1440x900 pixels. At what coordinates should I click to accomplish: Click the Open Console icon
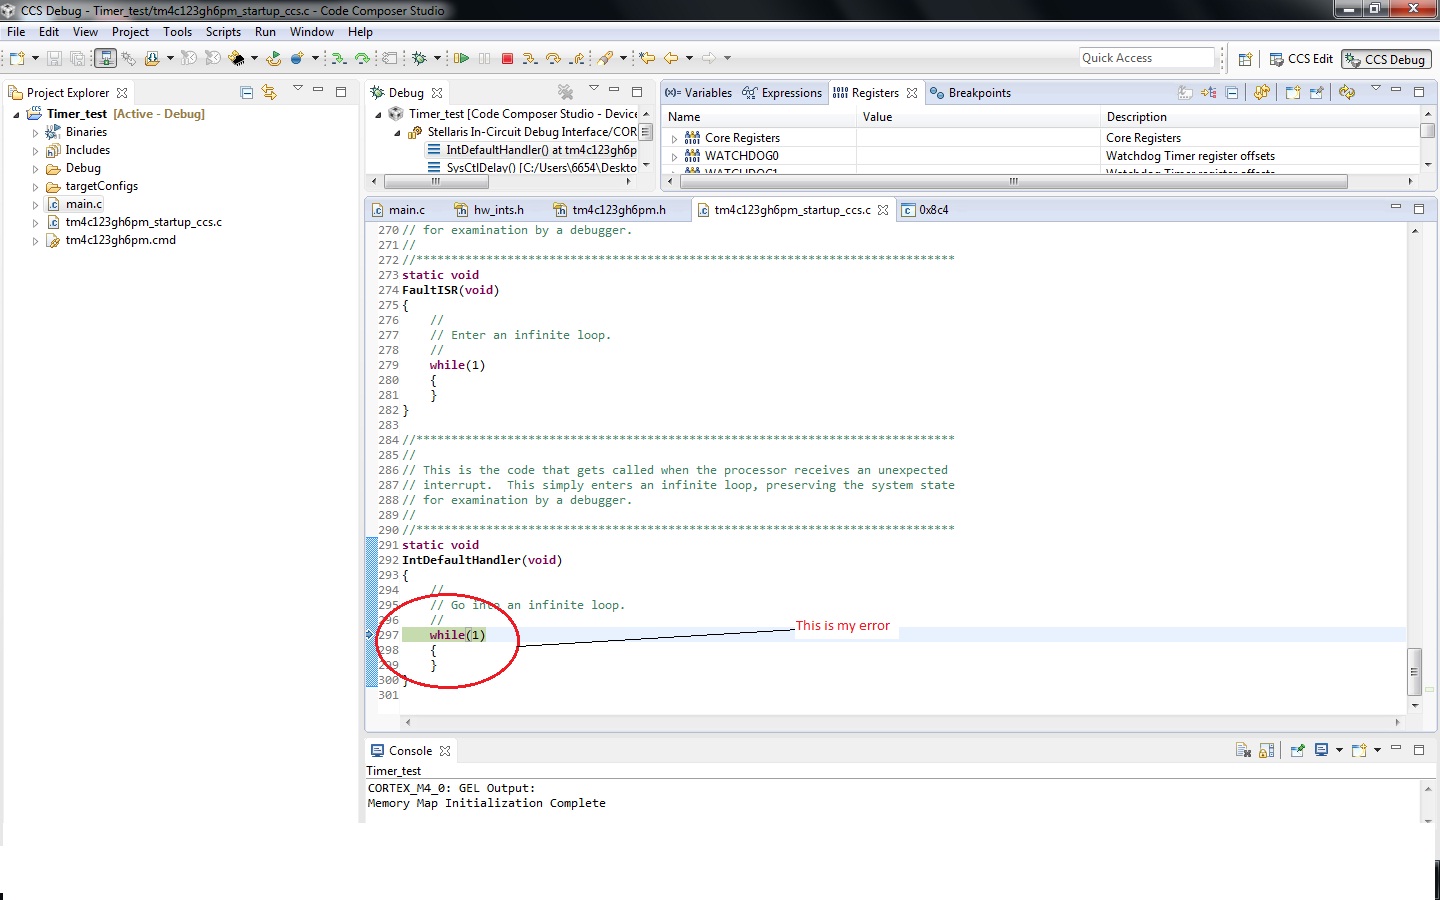click(1361, 750)
